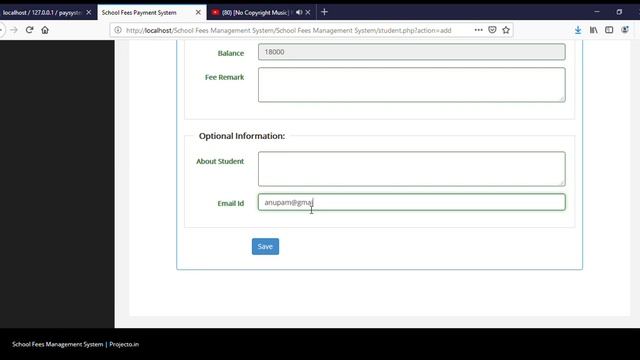Viewport: 640px width, 360px height.
Task: Open the library icon
Action: tap(593, 30)
